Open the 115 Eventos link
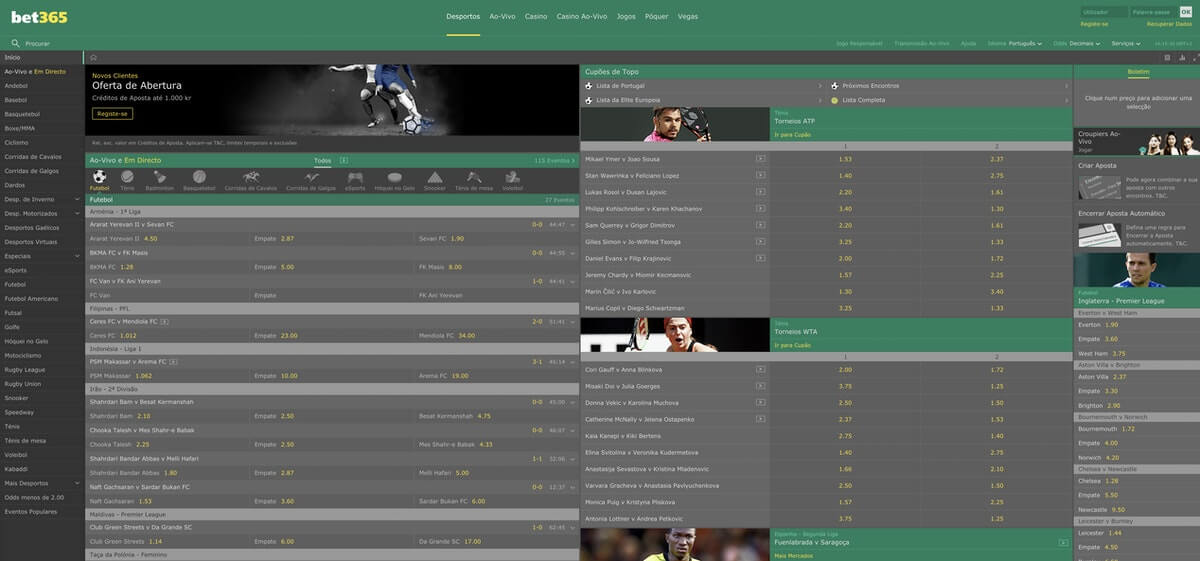This screenshot has width=1200, height=561. [x=556, y=160]
